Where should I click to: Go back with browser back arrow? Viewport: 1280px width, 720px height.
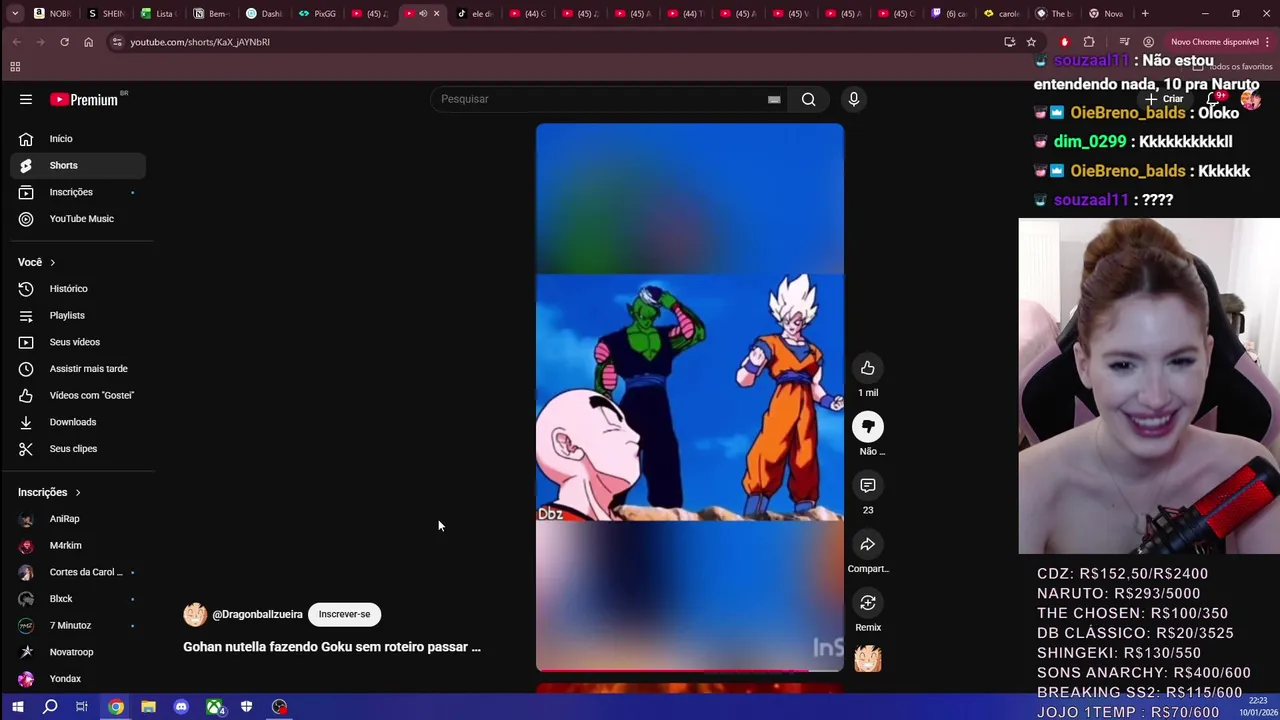(x=17, y=42)
